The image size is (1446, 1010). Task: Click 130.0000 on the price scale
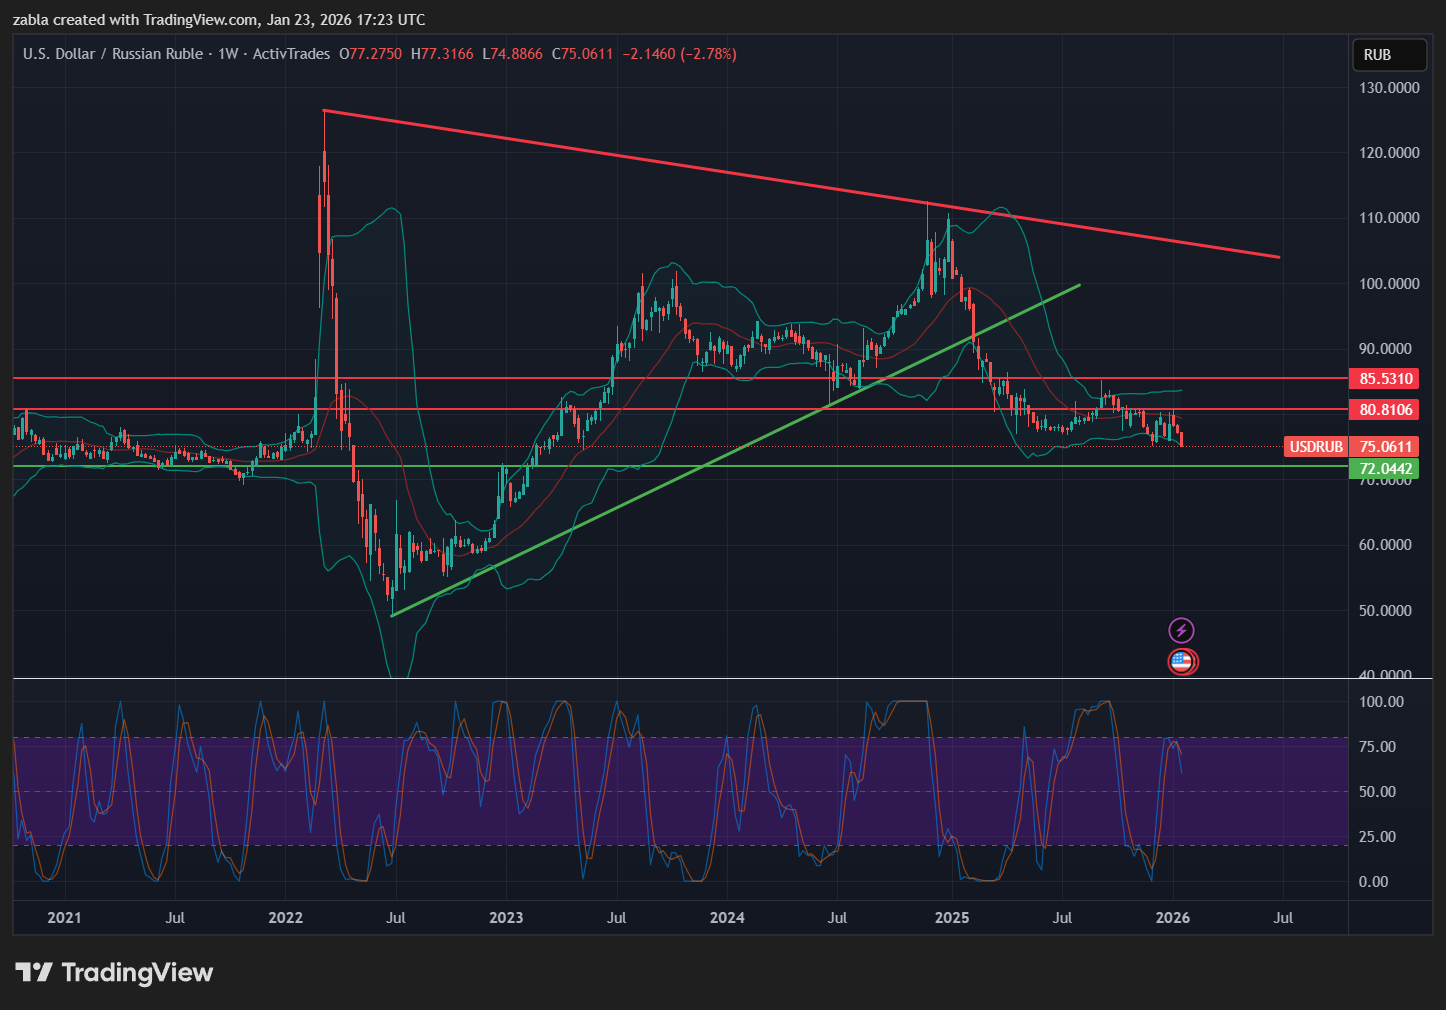(1389, 88)
